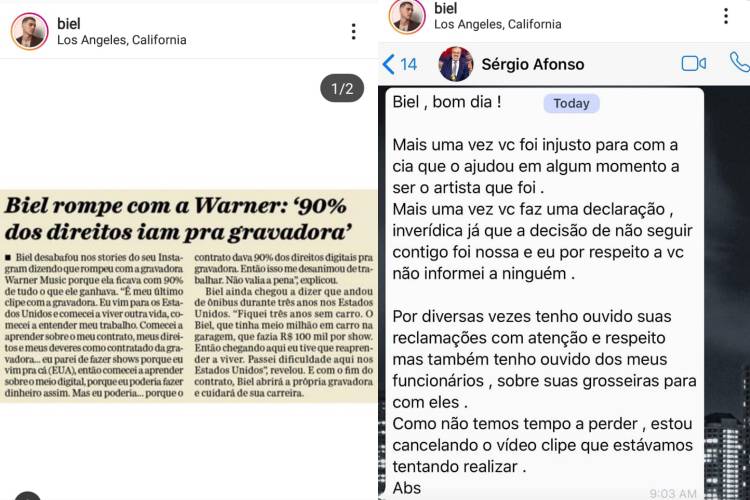Start a voice call using the phone icon

click(740, 63)
